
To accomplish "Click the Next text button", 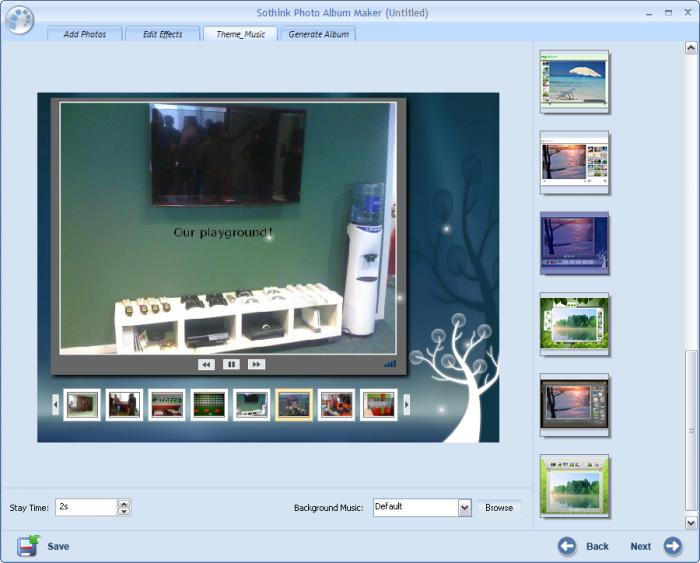I will (641, 546).
